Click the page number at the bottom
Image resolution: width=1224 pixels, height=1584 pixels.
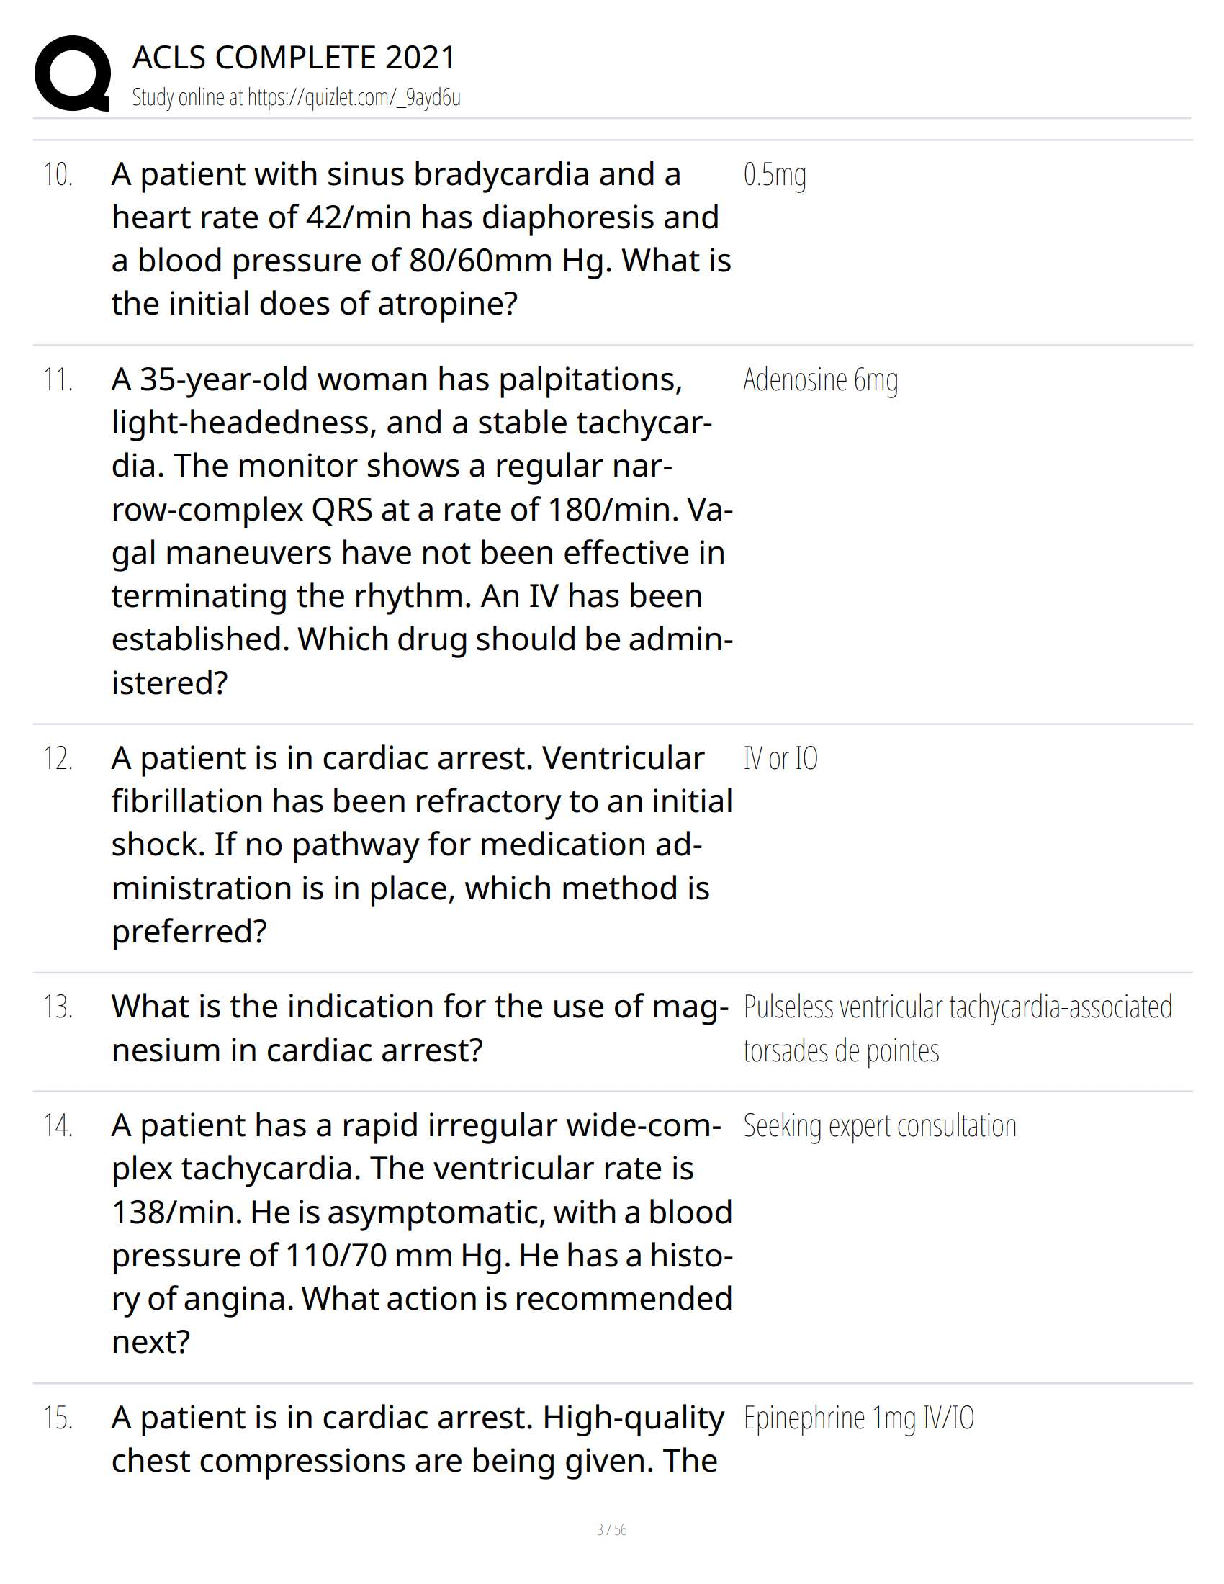pyautogui.click(x=610, y=1529)
